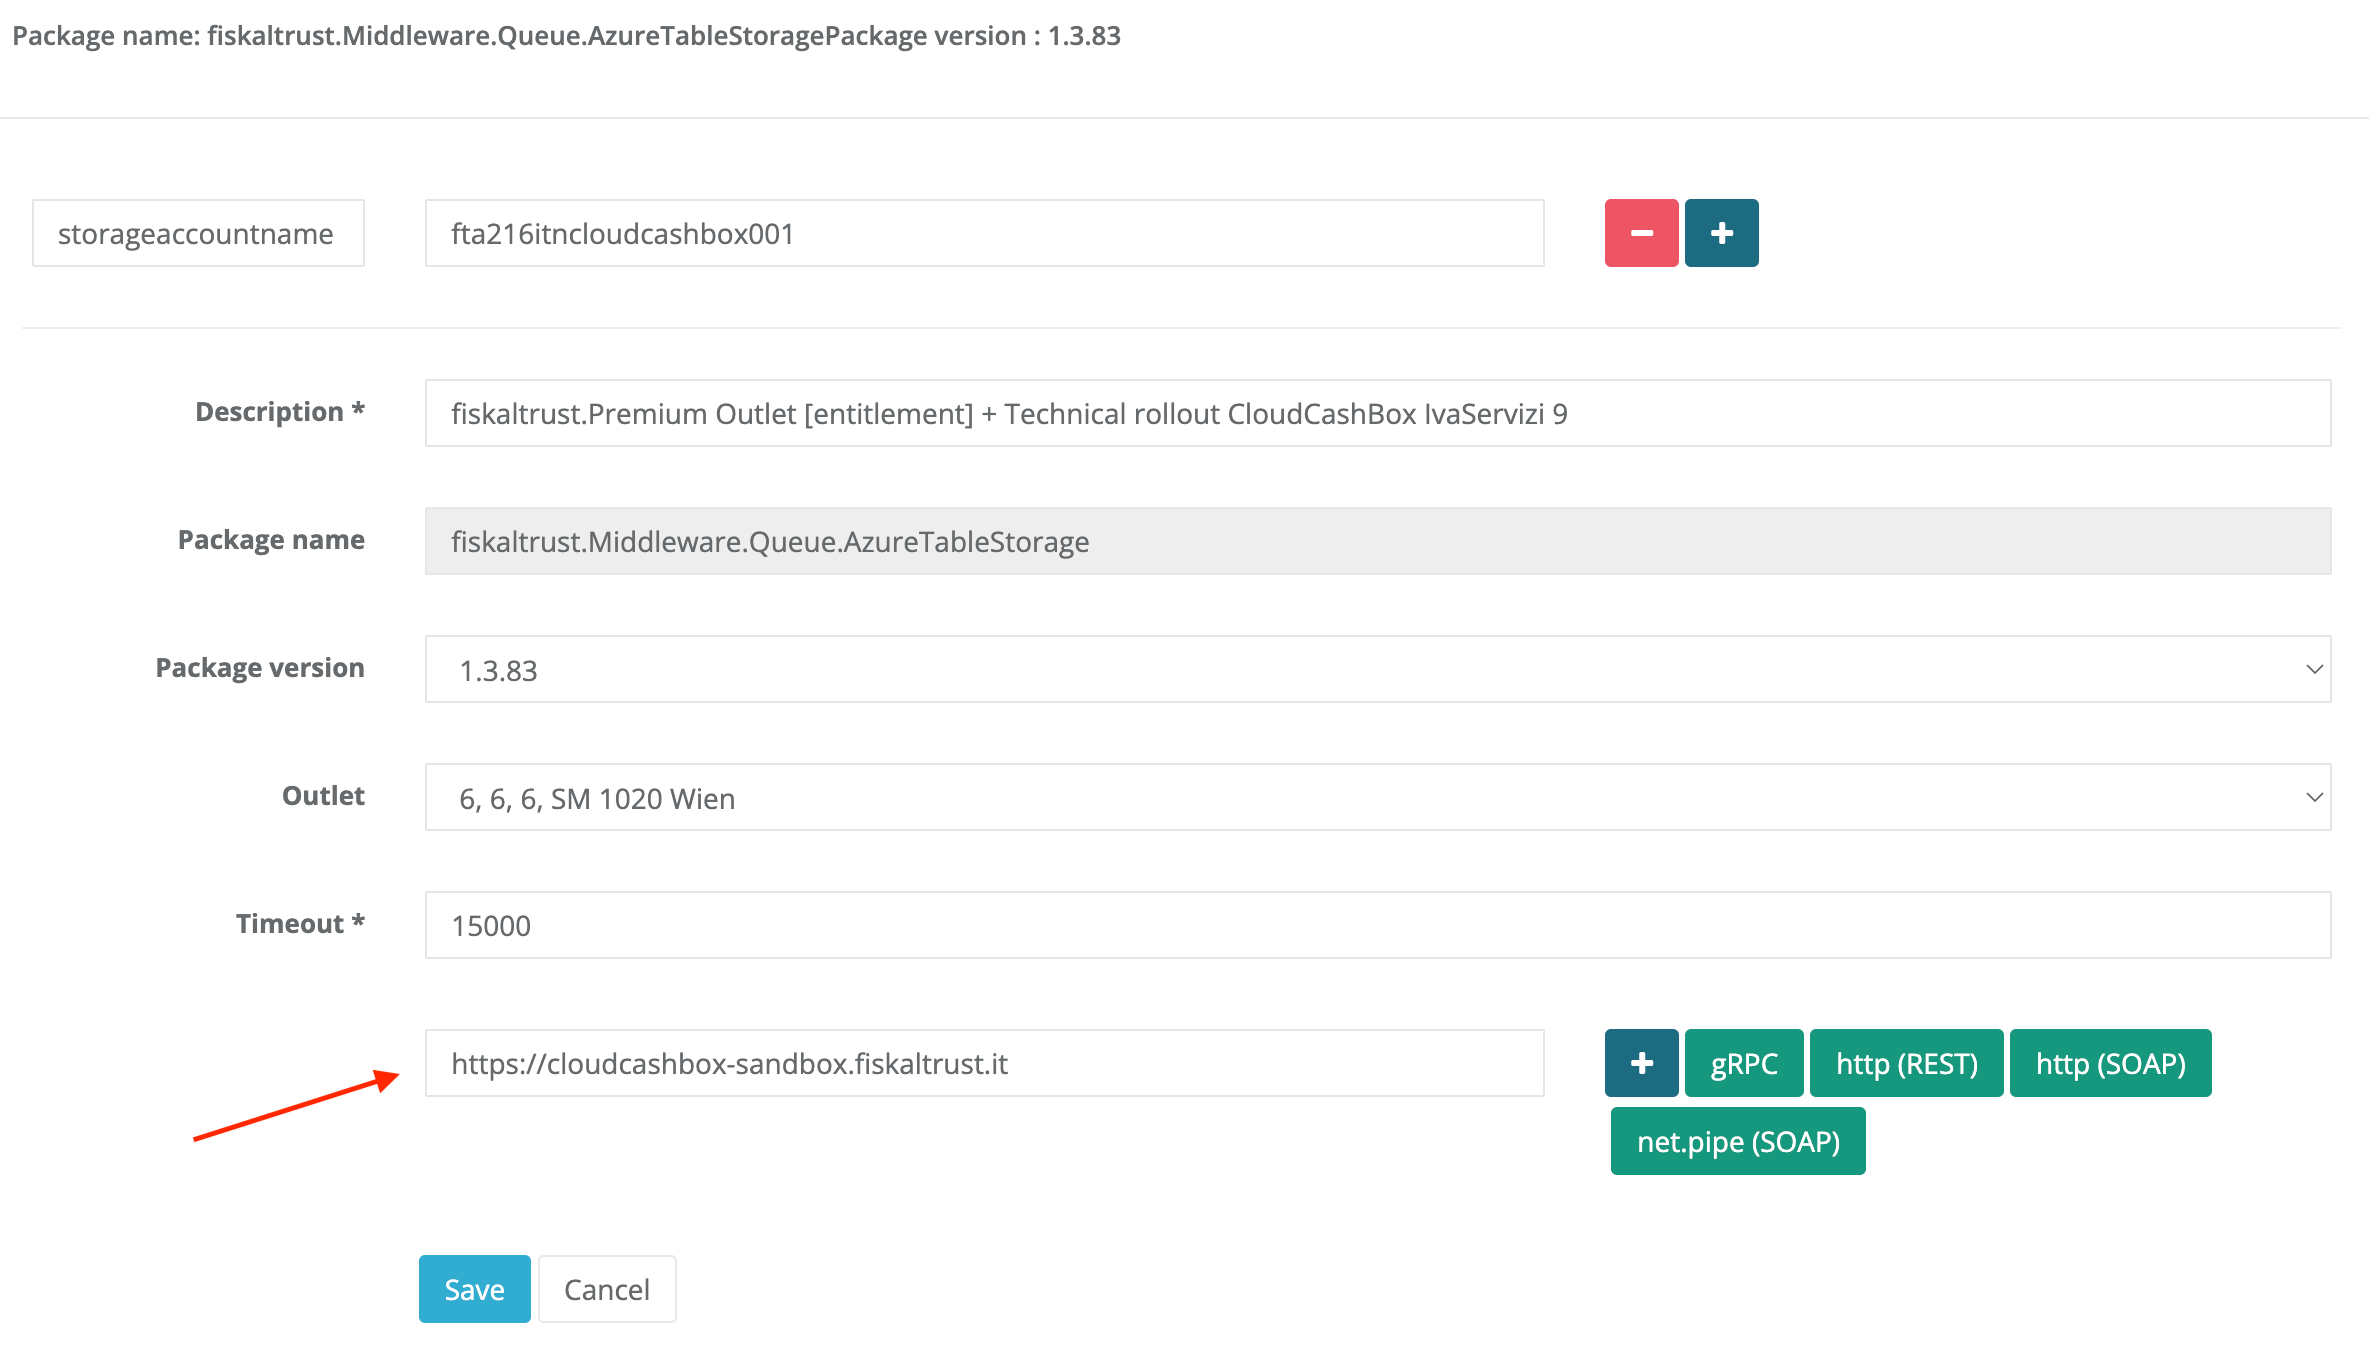Save the queue configuration
2369x1351 pixels.
tap(474, 1289)
